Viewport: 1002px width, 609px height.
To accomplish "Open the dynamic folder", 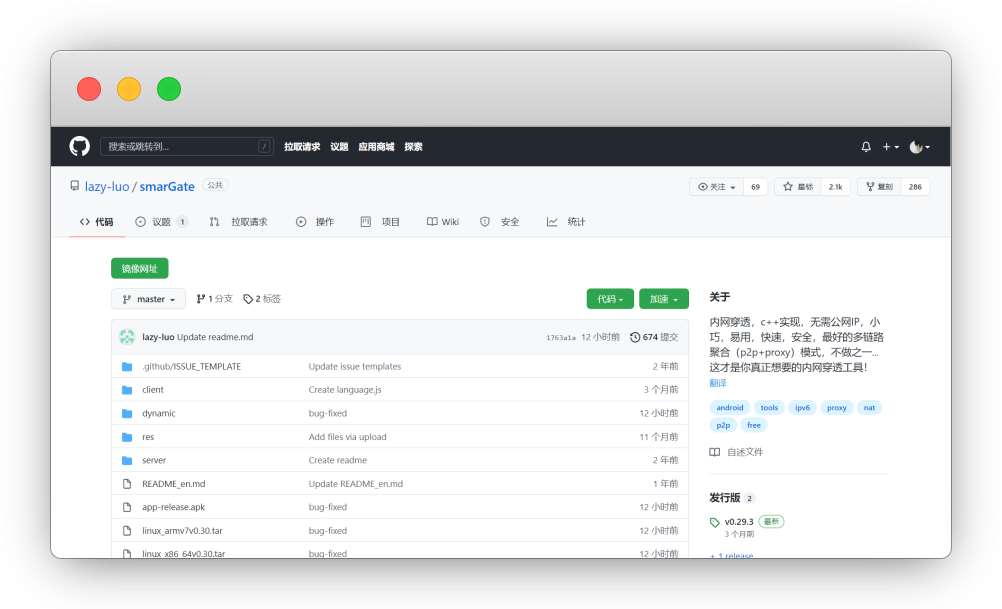I will (159, 413).
